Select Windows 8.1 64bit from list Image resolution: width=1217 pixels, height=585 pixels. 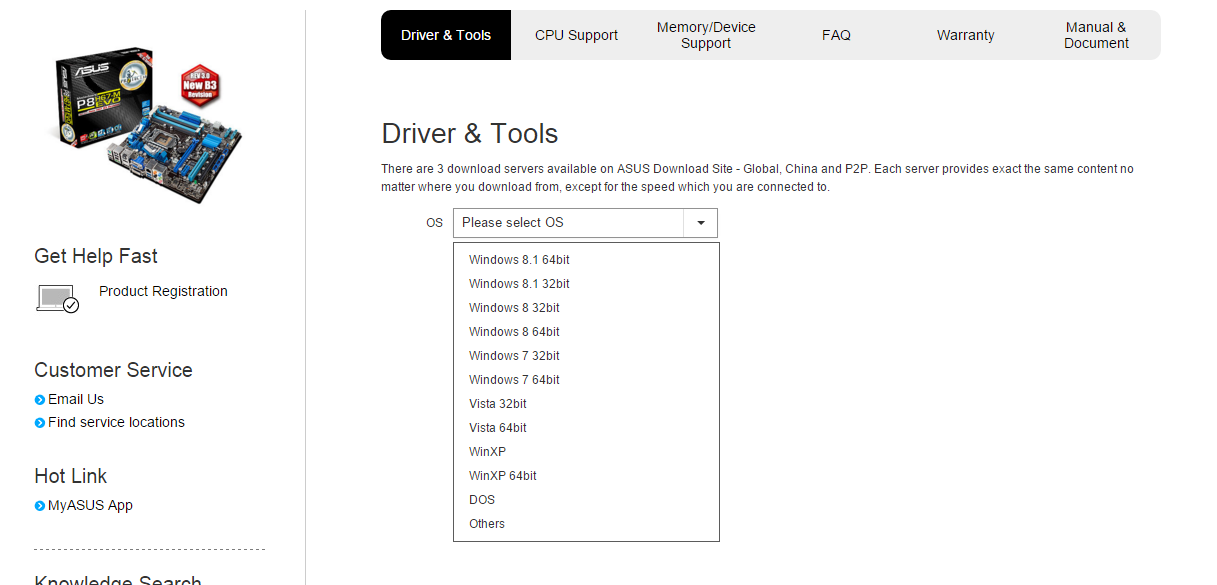click(586, 260)
